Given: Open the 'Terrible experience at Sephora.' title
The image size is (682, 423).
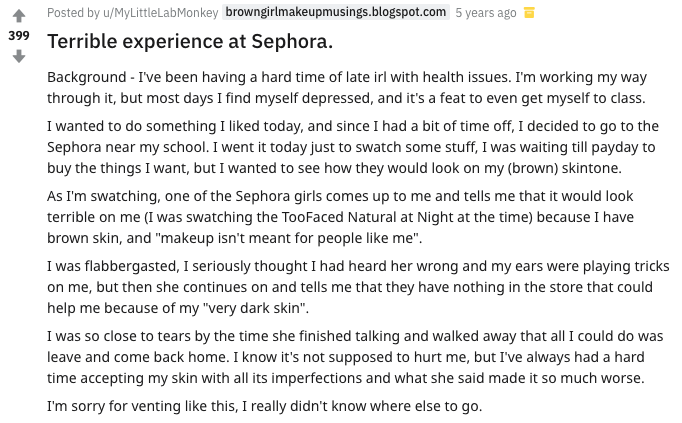Looking at the screenshot, I should click(x=190, y=42).
